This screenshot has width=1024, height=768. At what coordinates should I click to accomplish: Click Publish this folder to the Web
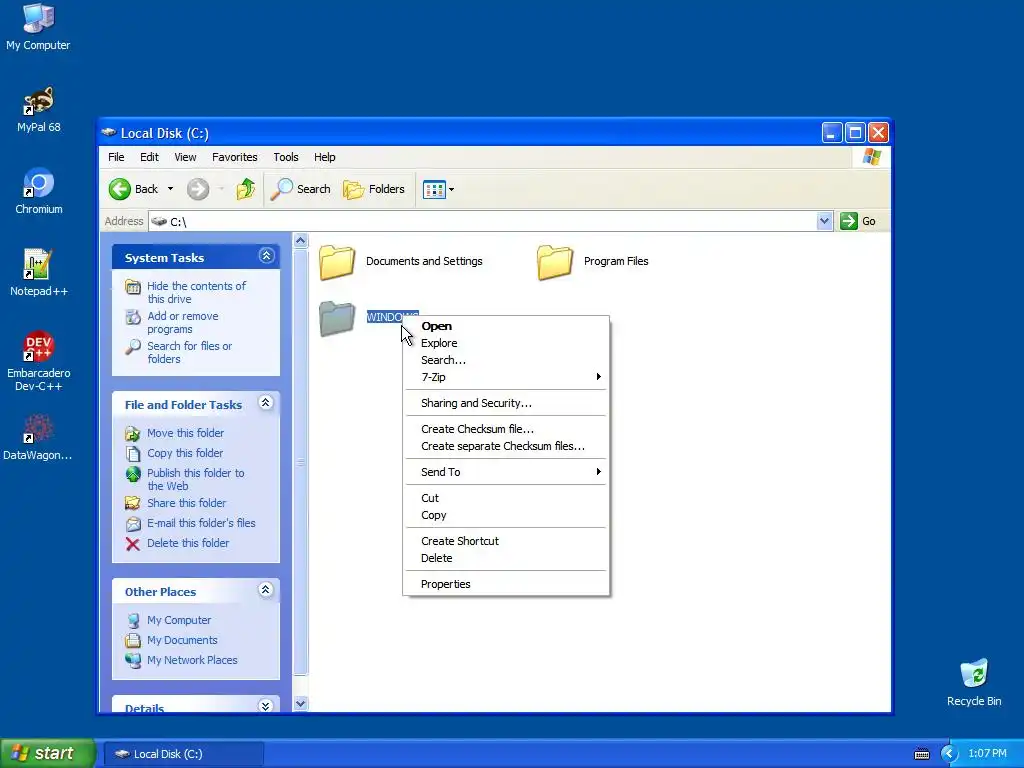195,479
